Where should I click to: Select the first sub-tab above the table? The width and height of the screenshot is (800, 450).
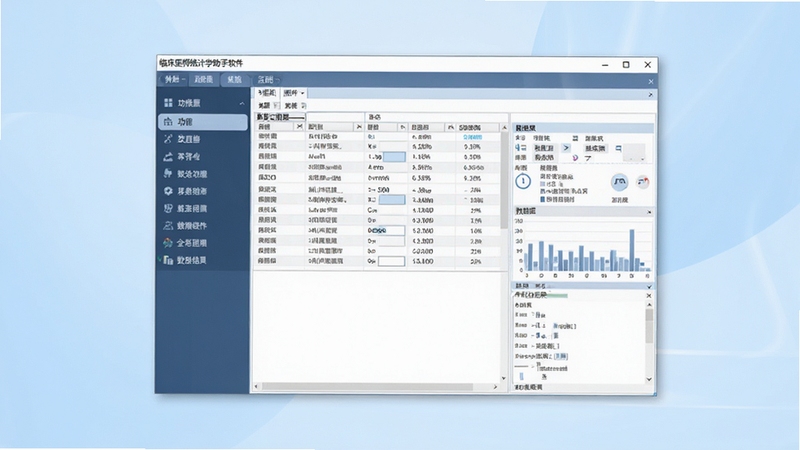266,93
